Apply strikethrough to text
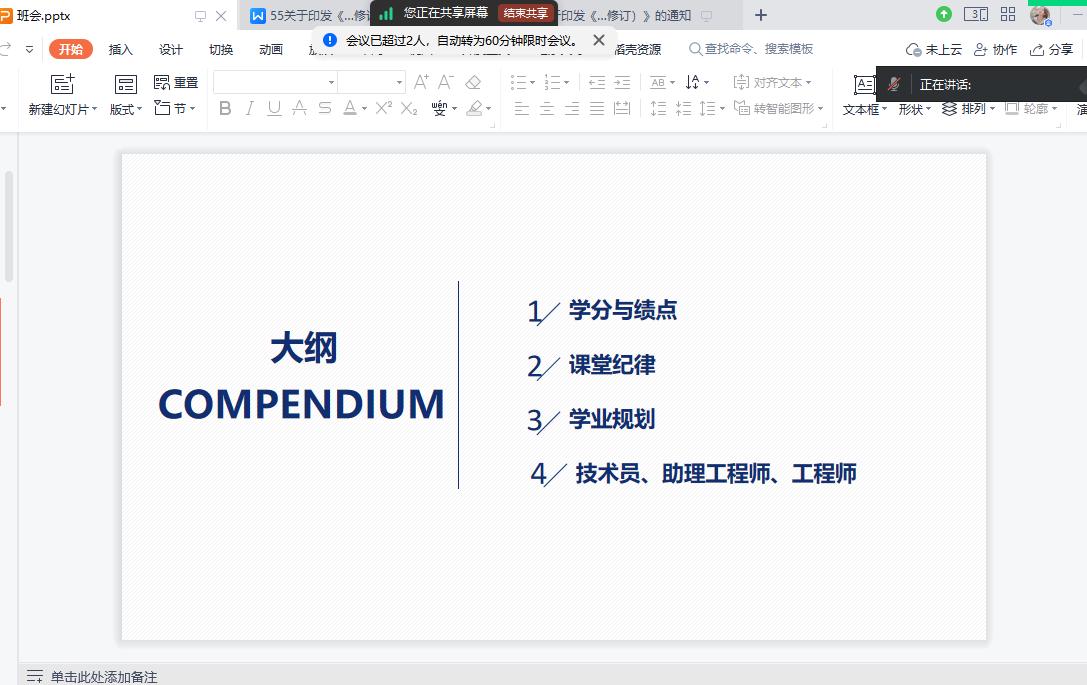 (325, 109)
